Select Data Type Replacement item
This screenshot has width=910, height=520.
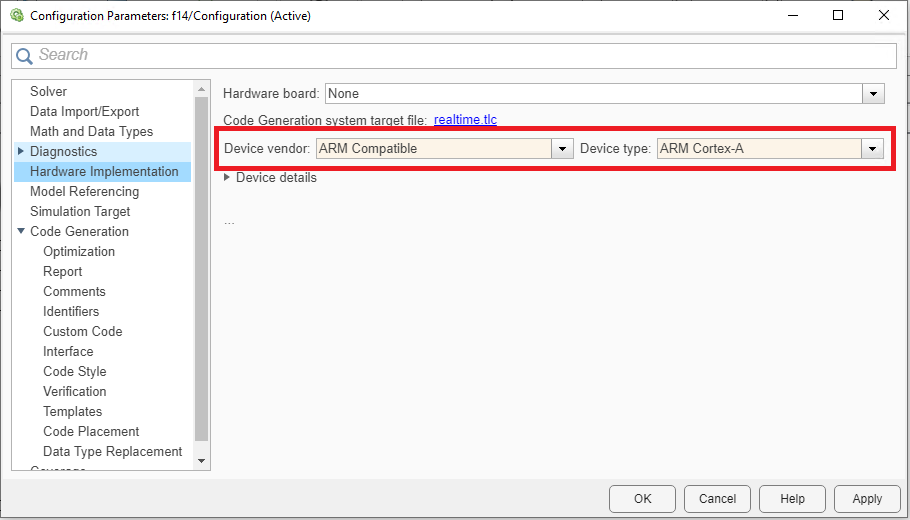[x=112, y=451]
